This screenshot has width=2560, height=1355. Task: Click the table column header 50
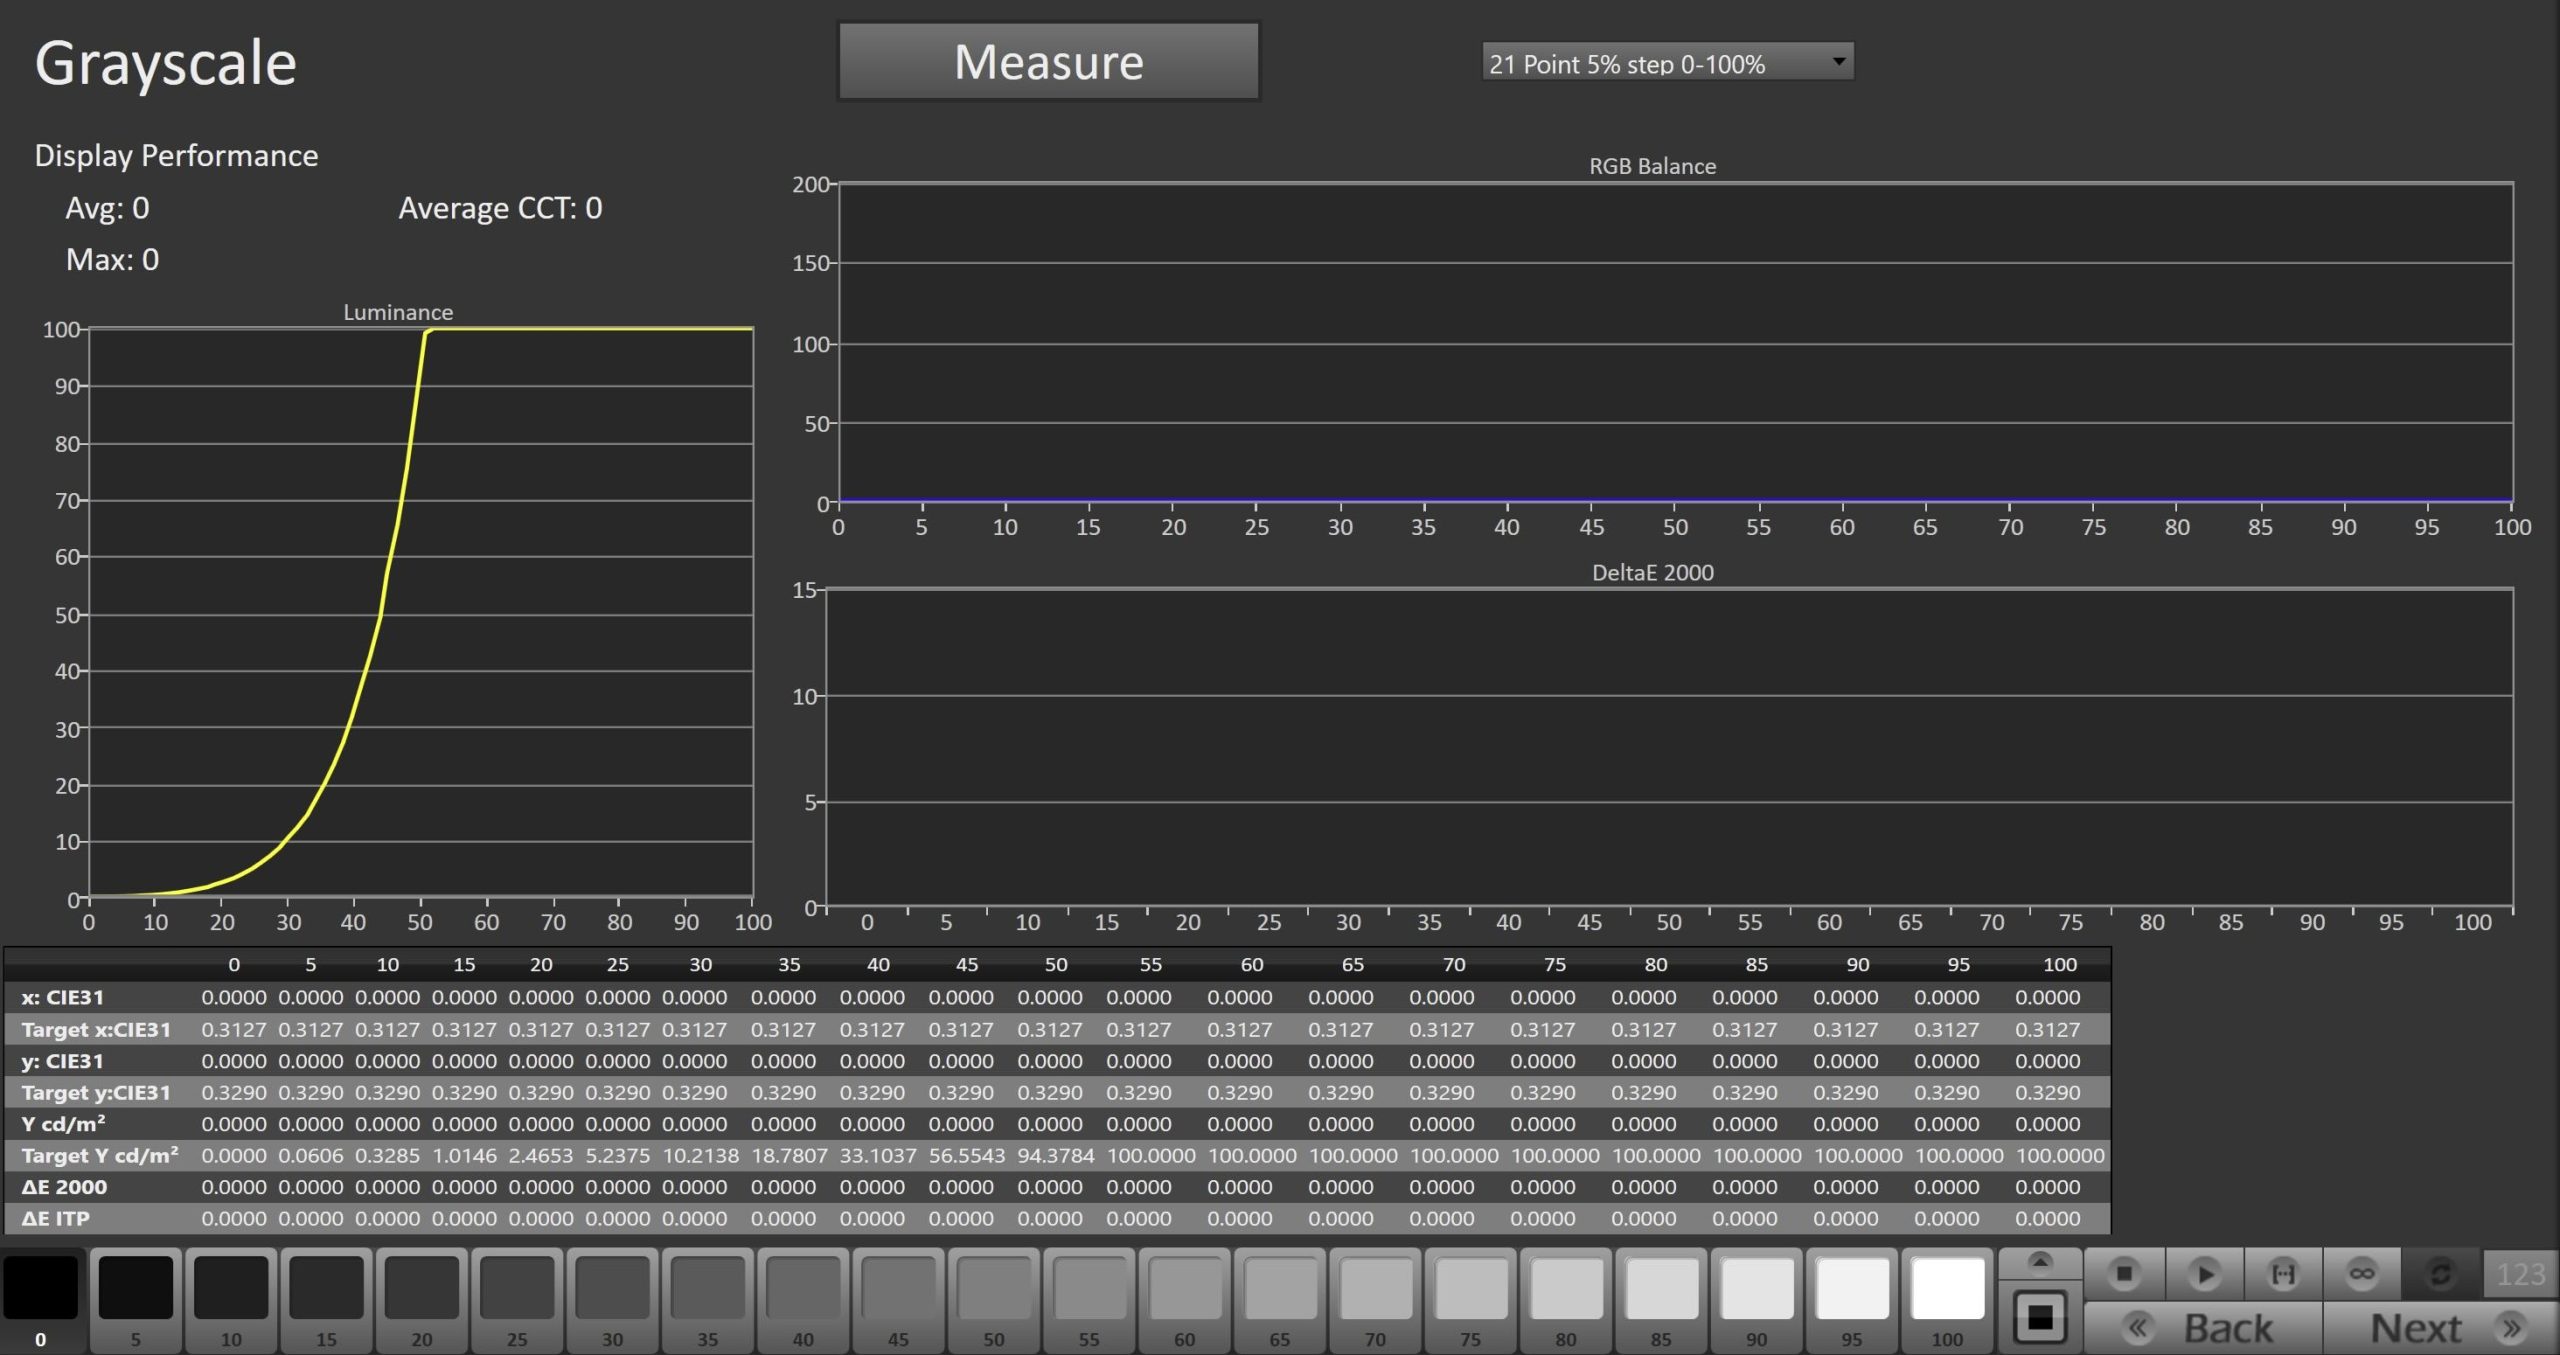click(1055, 965)
